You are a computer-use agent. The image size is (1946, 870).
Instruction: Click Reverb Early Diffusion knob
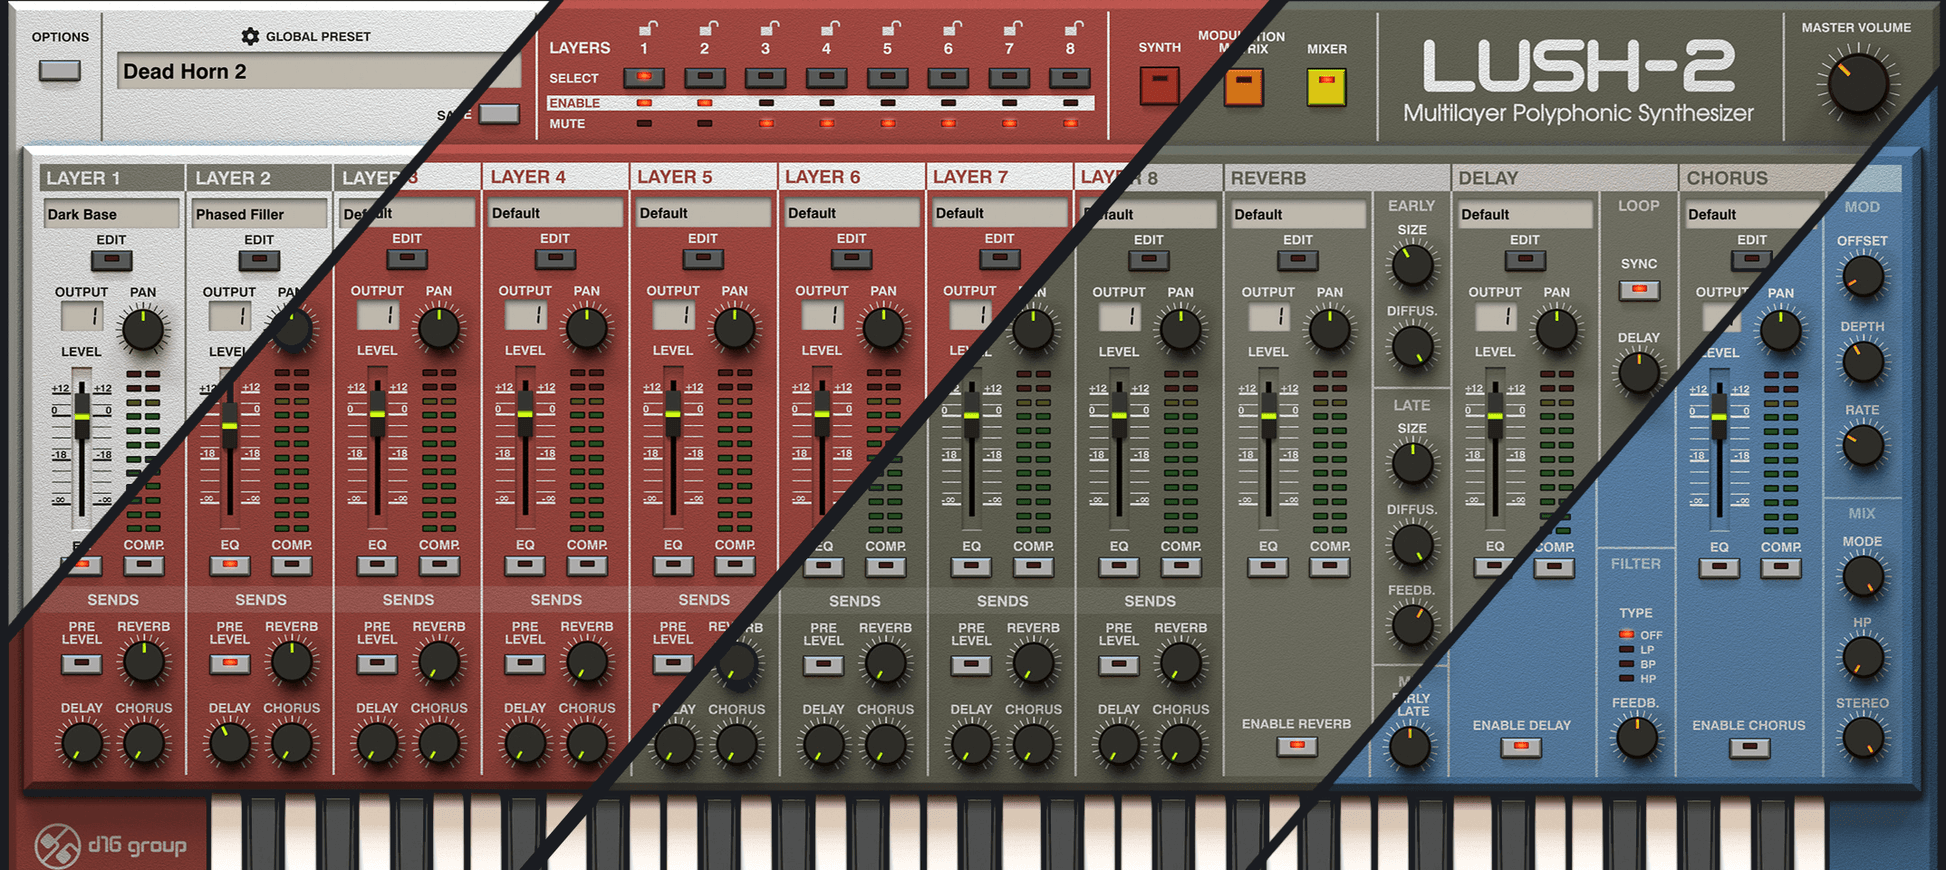click(x=1412, y=347)
